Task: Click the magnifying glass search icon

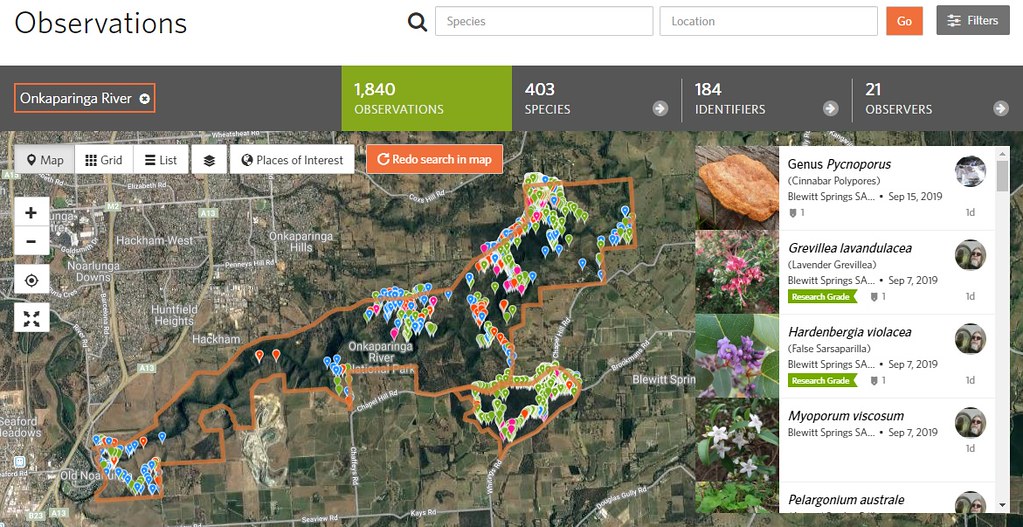Action: click(417, 21)
